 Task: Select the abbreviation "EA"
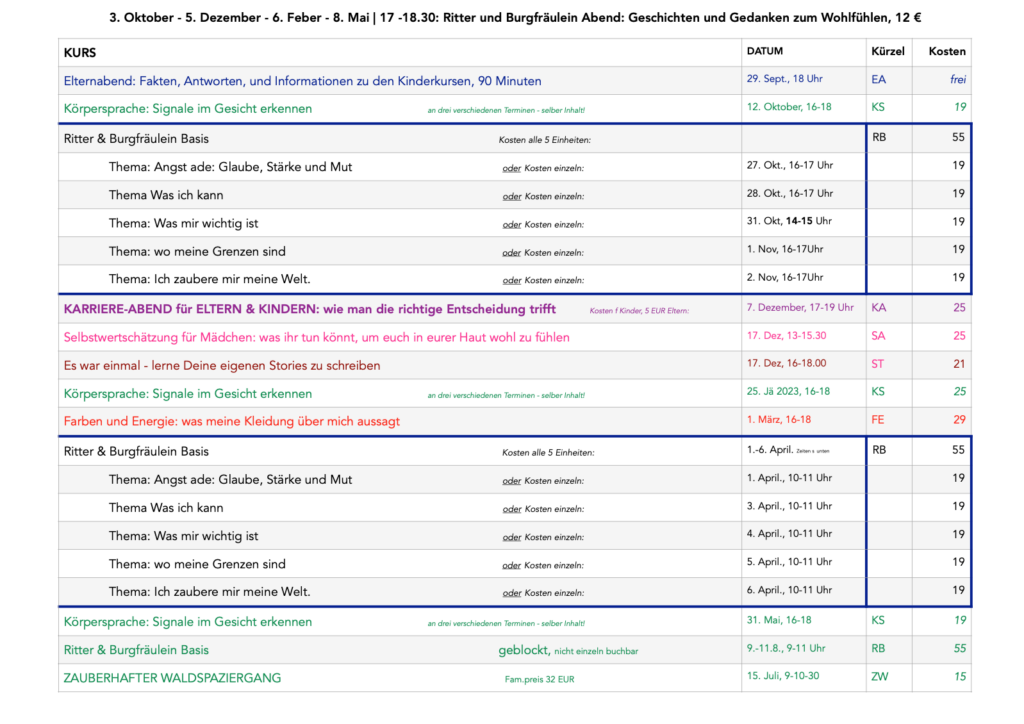pos(878,80)
